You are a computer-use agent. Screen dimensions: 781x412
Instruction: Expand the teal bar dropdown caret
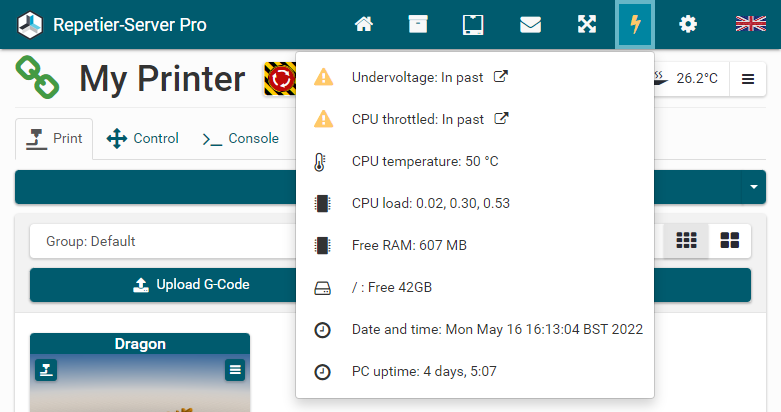752,187
